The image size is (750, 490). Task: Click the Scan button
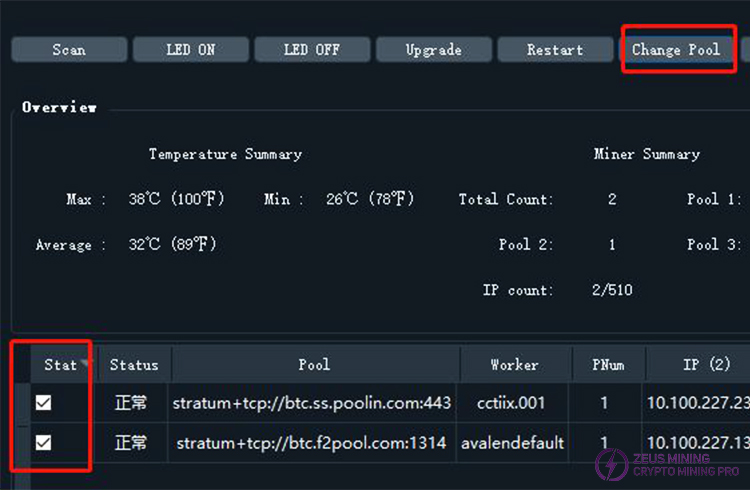(x=69, y=50)
